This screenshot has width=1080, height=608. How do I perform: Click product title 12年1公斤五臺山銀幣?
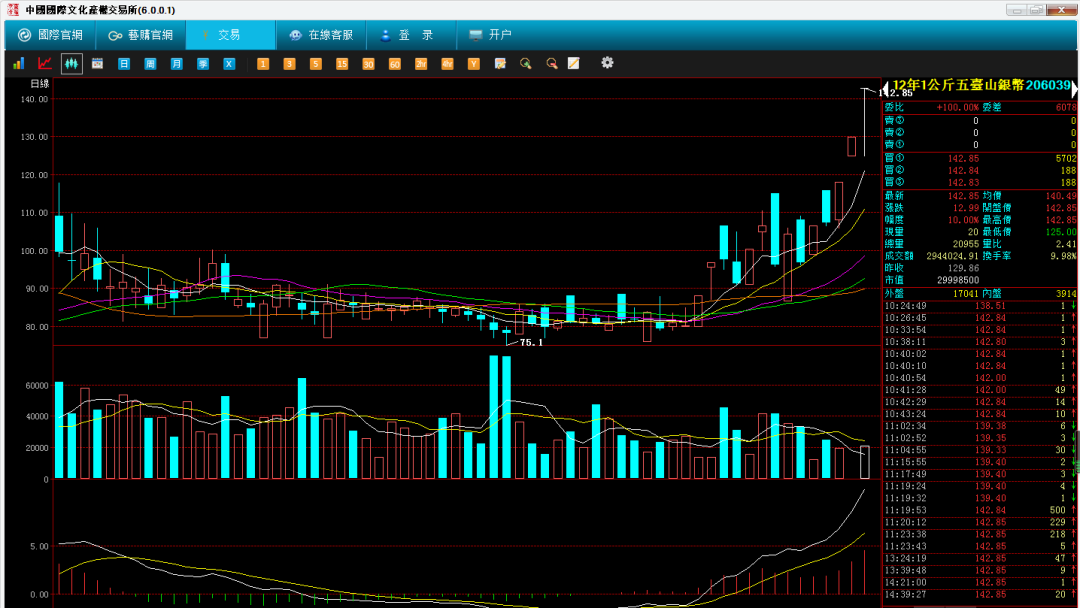coord(958,85)
